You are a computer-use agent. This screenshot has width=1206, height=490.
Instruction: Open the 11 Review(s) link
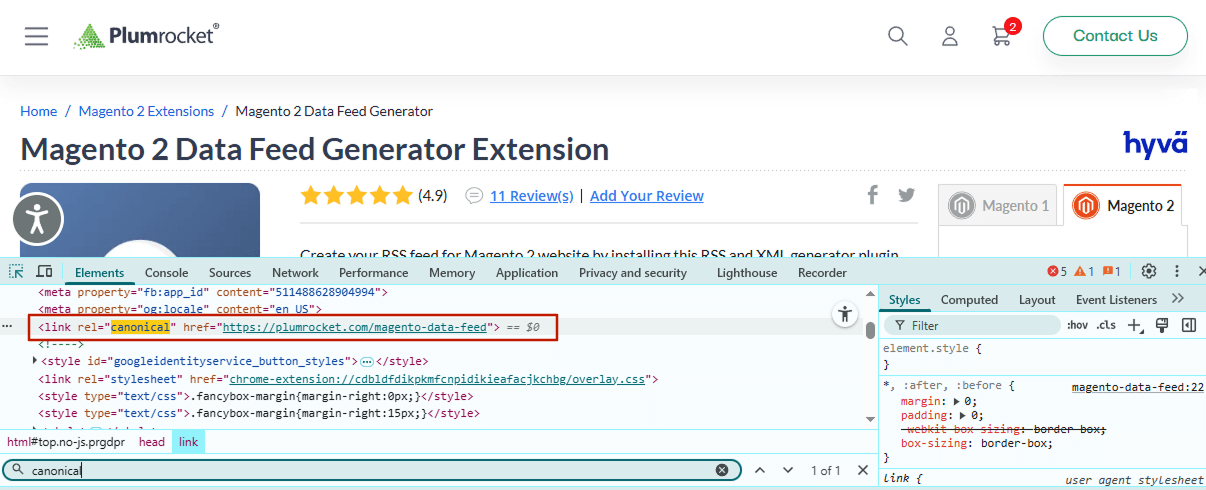pyautogui.click(x=532, y=196)
